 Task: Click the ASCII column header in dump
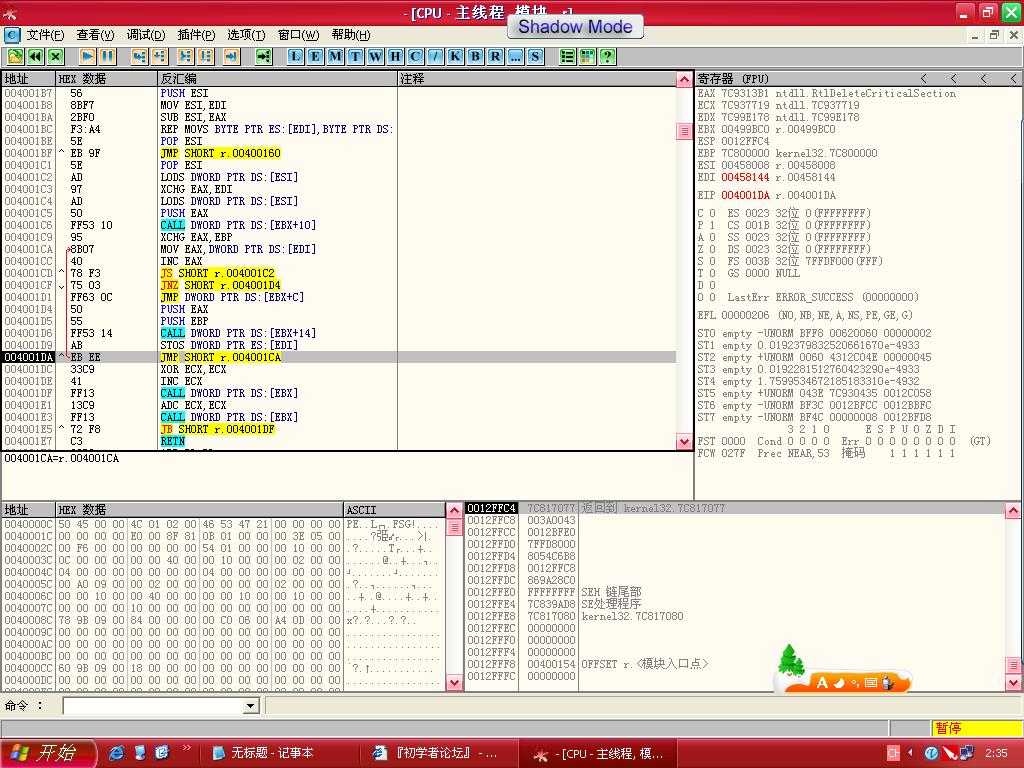tap(394, 509)
